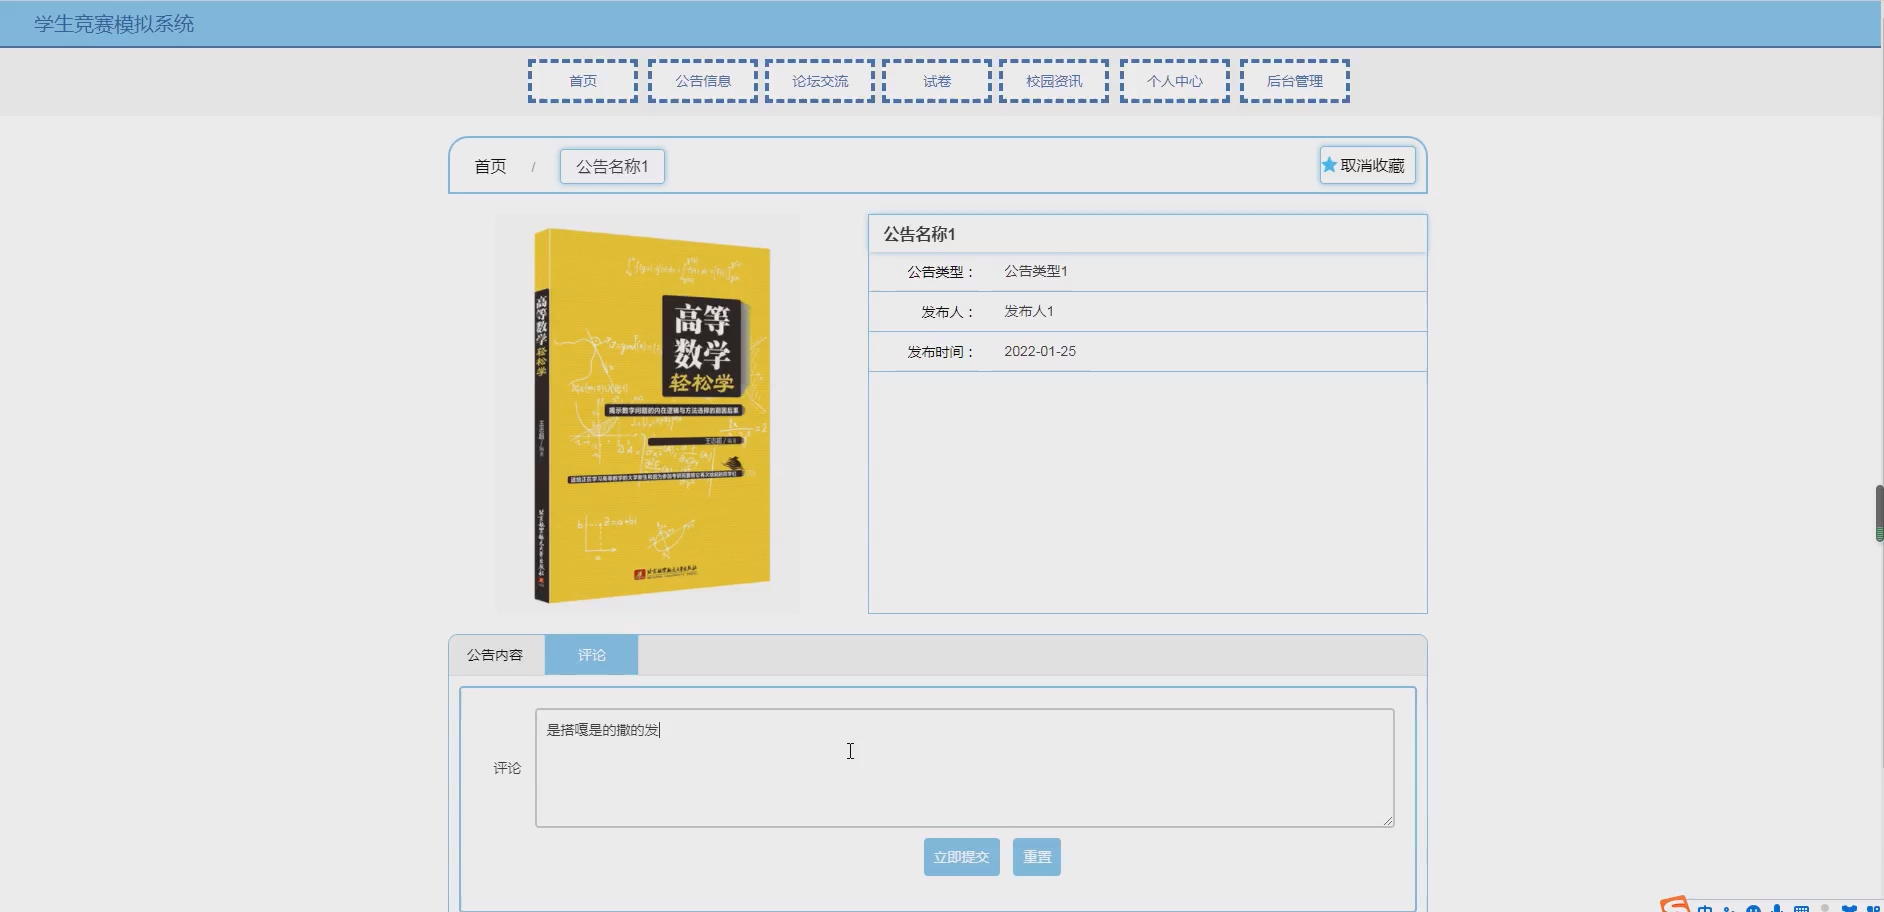Open the 公告信息 navigation item

pos(703,81)
